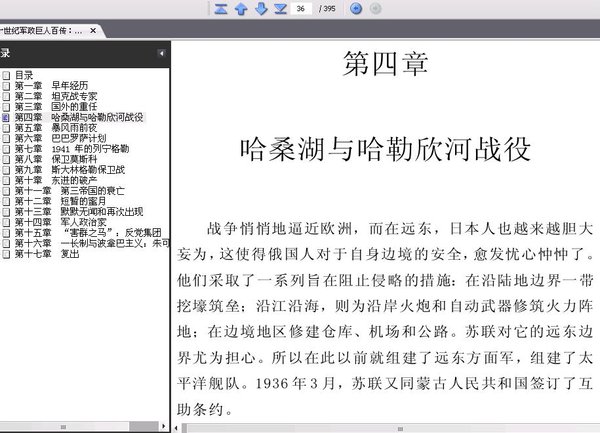Open bookmark 第十五章 害群之马
This screenshot has width=600, height=433.
(x=88, y=233)
